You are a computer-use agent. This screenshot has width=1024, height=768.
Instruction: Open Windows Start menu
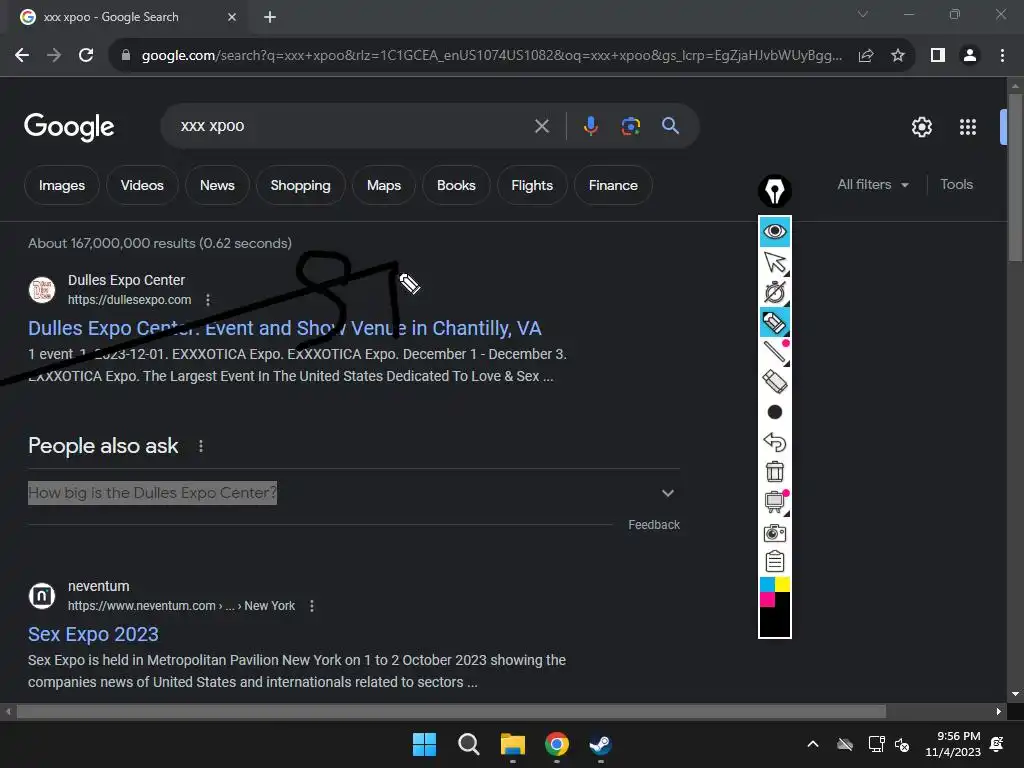tap(424, 744)
